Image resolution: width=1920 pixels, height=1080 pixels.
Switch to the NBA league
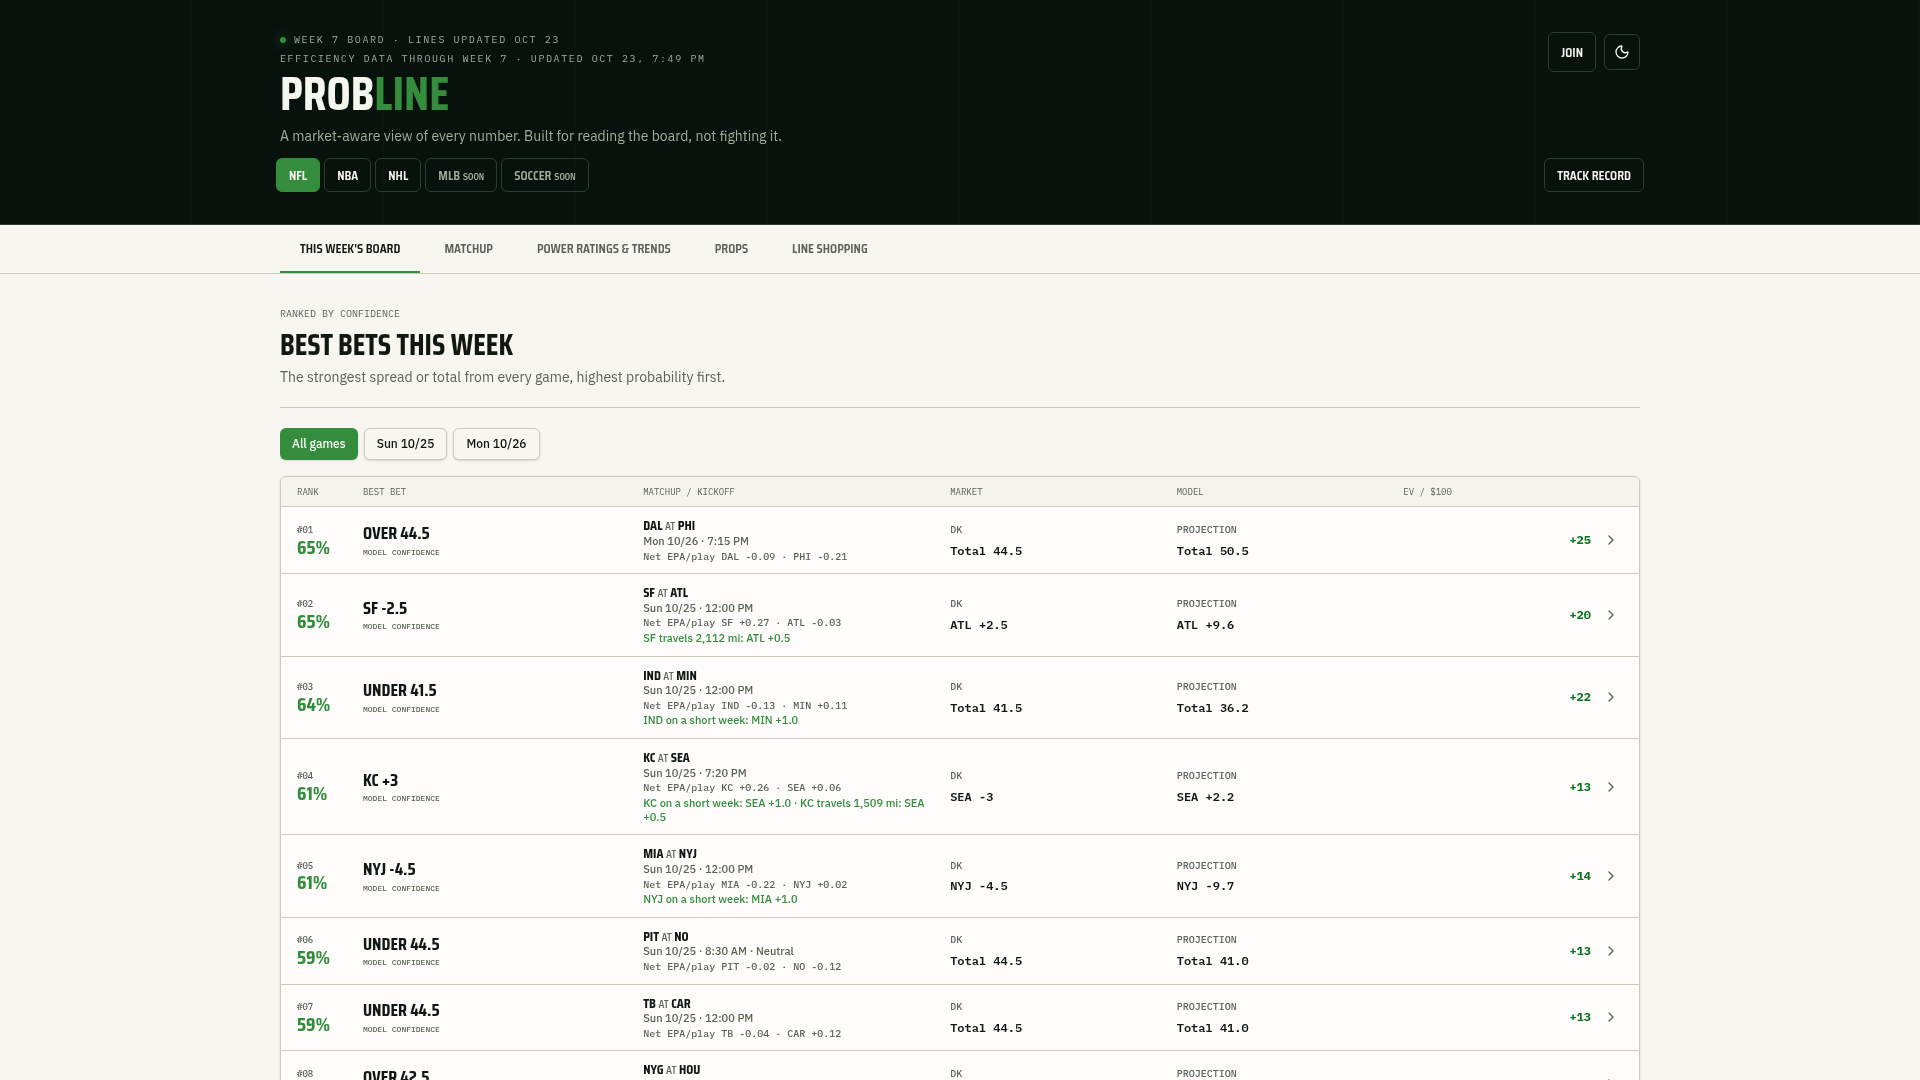pos(347,175)
